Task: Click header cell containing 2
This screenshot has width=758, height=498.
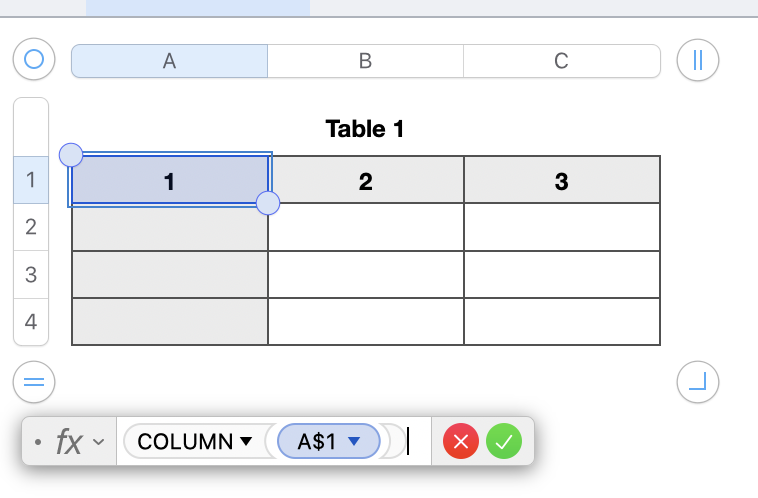Action: 365,181
